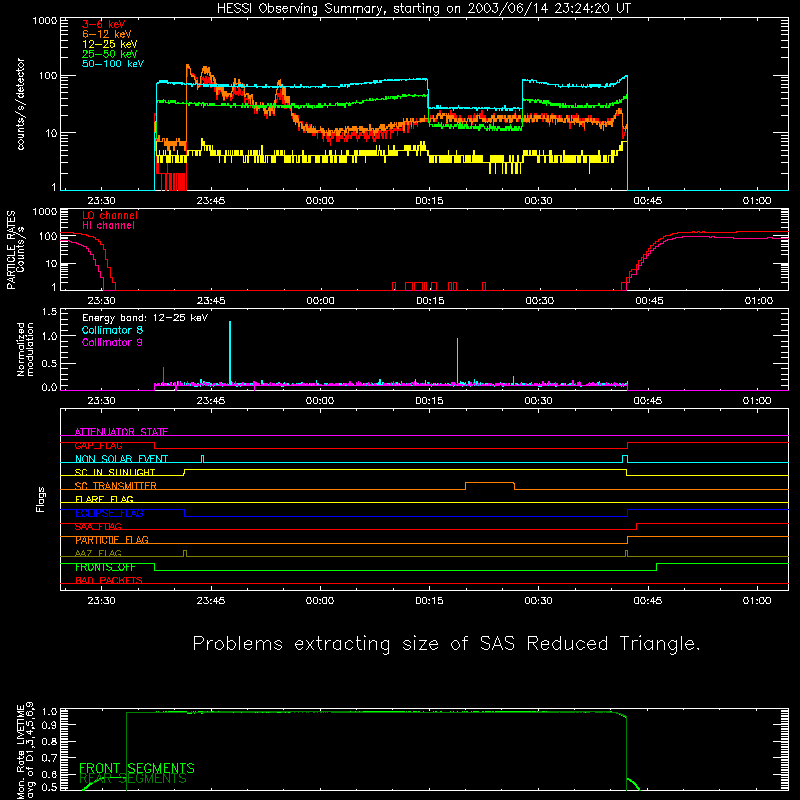Viewport: 800px width, 800px height.
Task: Click the ECLIPSE_FLAG label
Action: [x=109, y=513]
